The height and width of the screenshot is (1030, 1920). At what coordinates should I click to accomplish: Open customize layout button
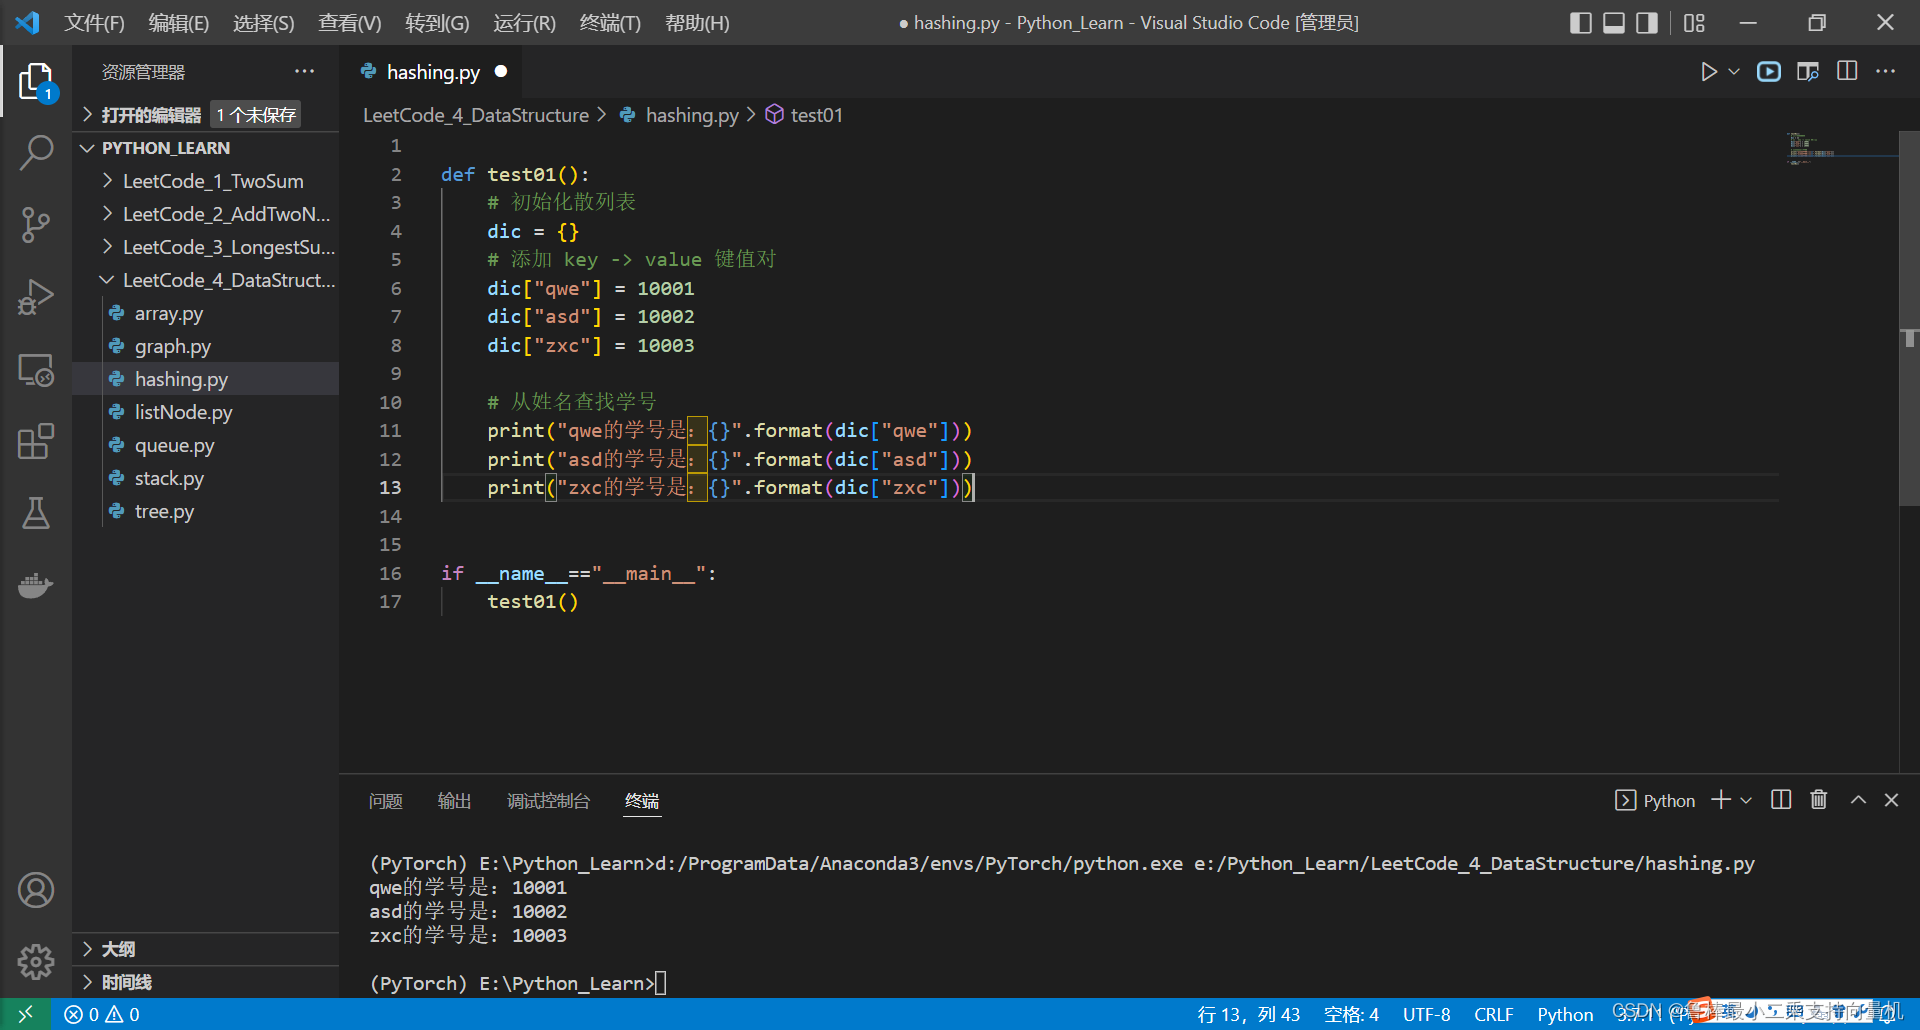pyautogui.click(x=1694, y=23)
